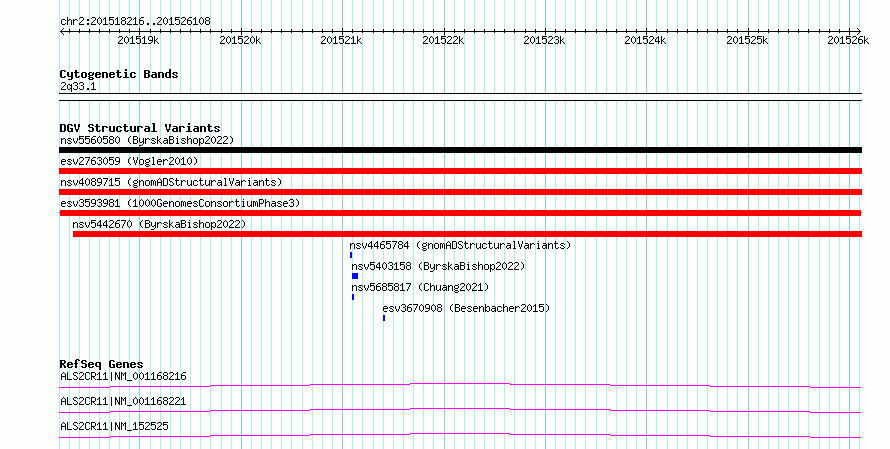
Task: Open variant label nsv5442670 (ByrskaBishop2022)
Action: [x=159, y=224]
